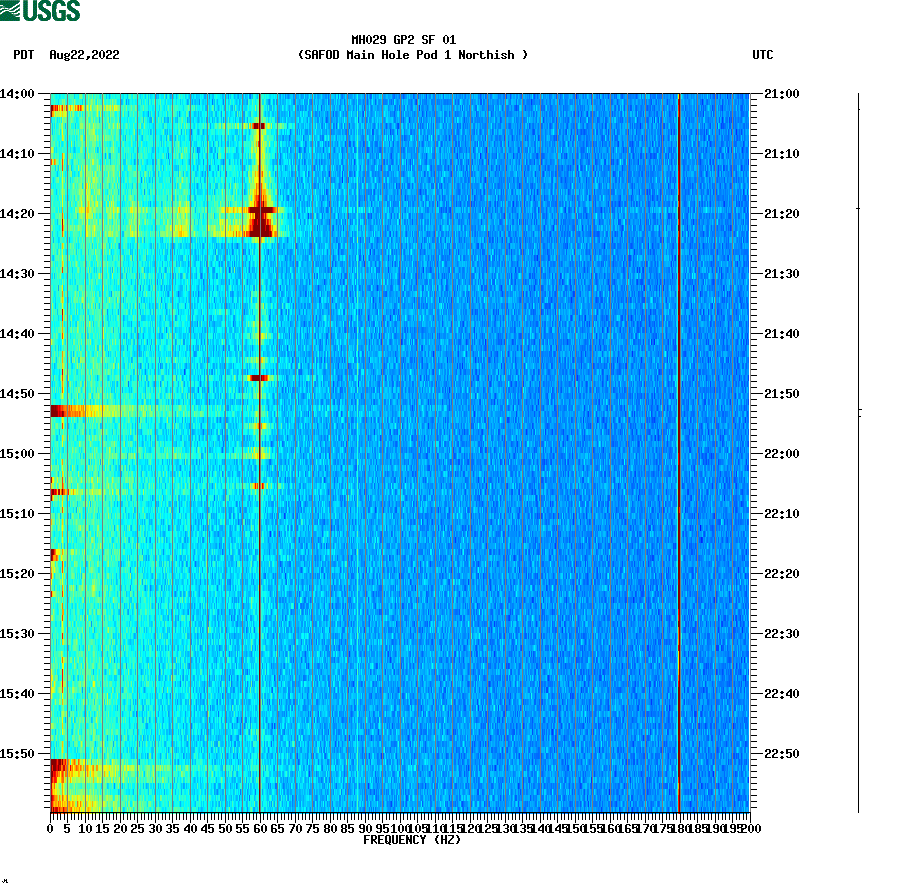Select the date Aug22,2022
This screenshot has width=902, height=892.
84,55
